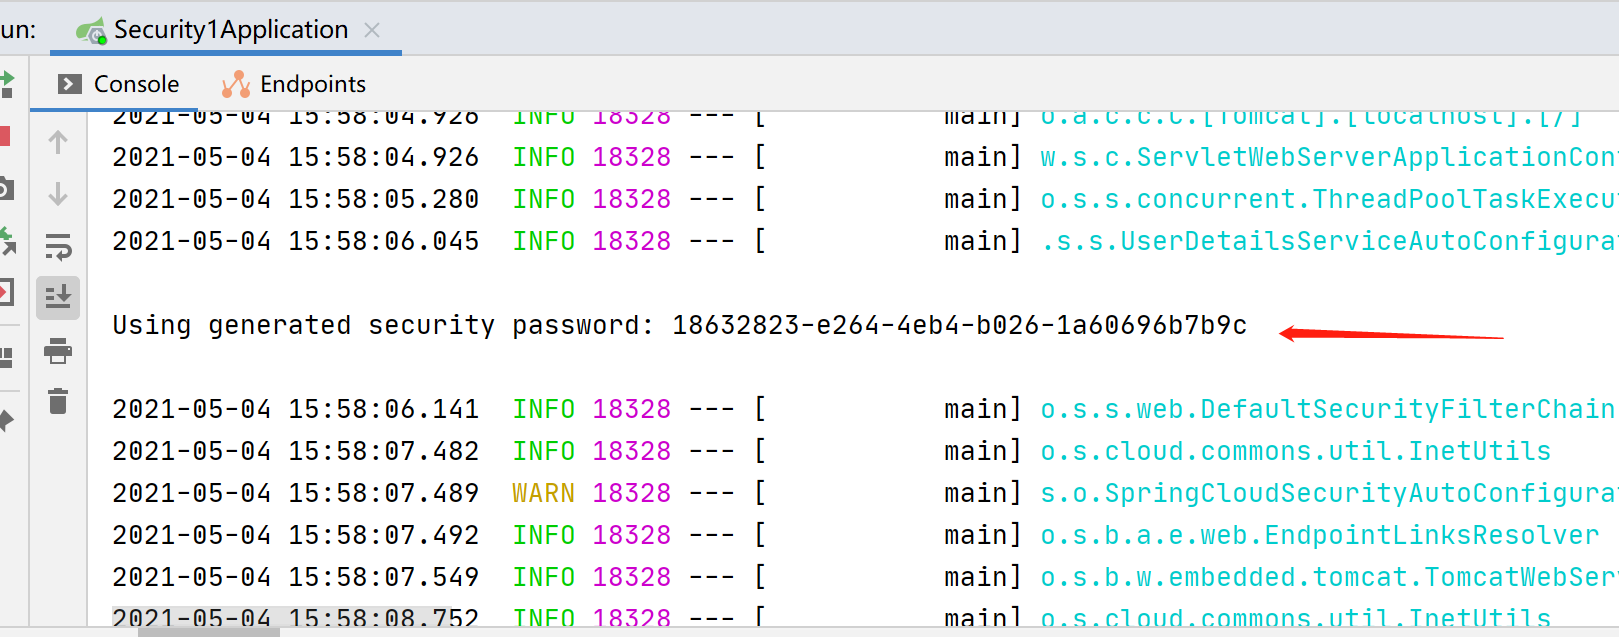The height and width of the screenshot is (637, 1619).
Task: Click the generated security password text
Action: click(x=959, y=325)
